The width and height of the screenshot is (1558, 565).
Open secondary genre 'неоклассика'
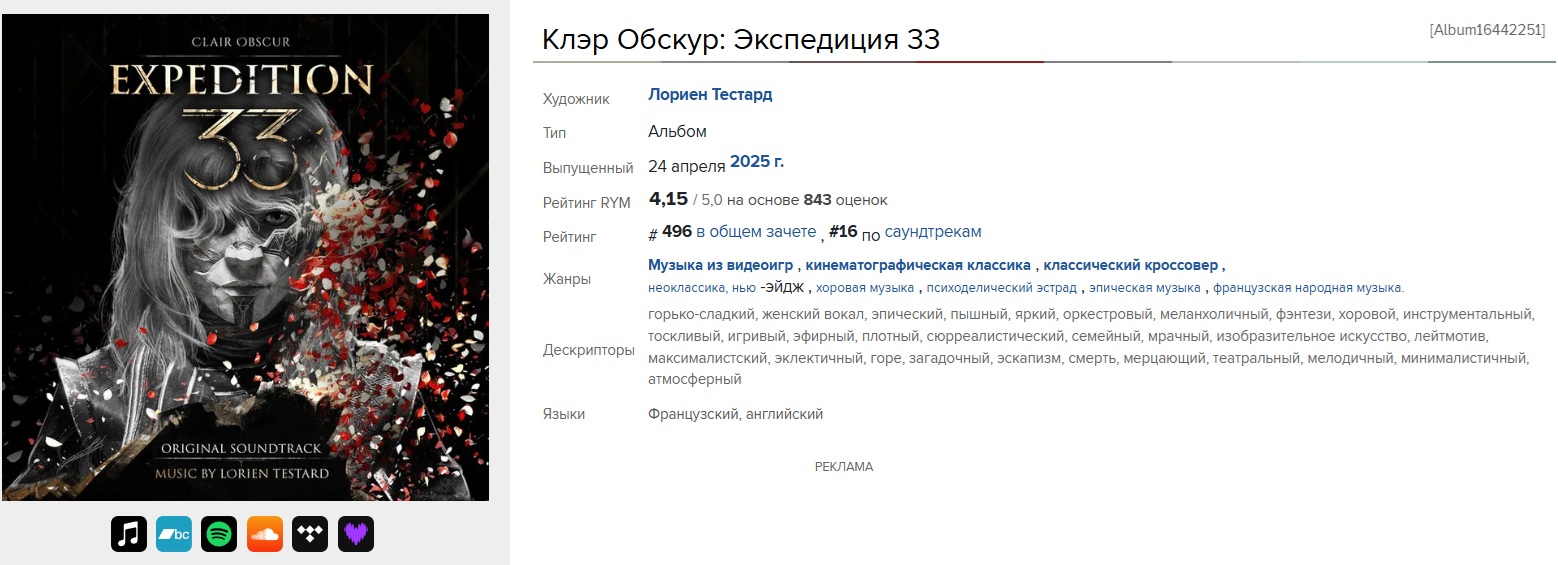(x=688, y=288)
